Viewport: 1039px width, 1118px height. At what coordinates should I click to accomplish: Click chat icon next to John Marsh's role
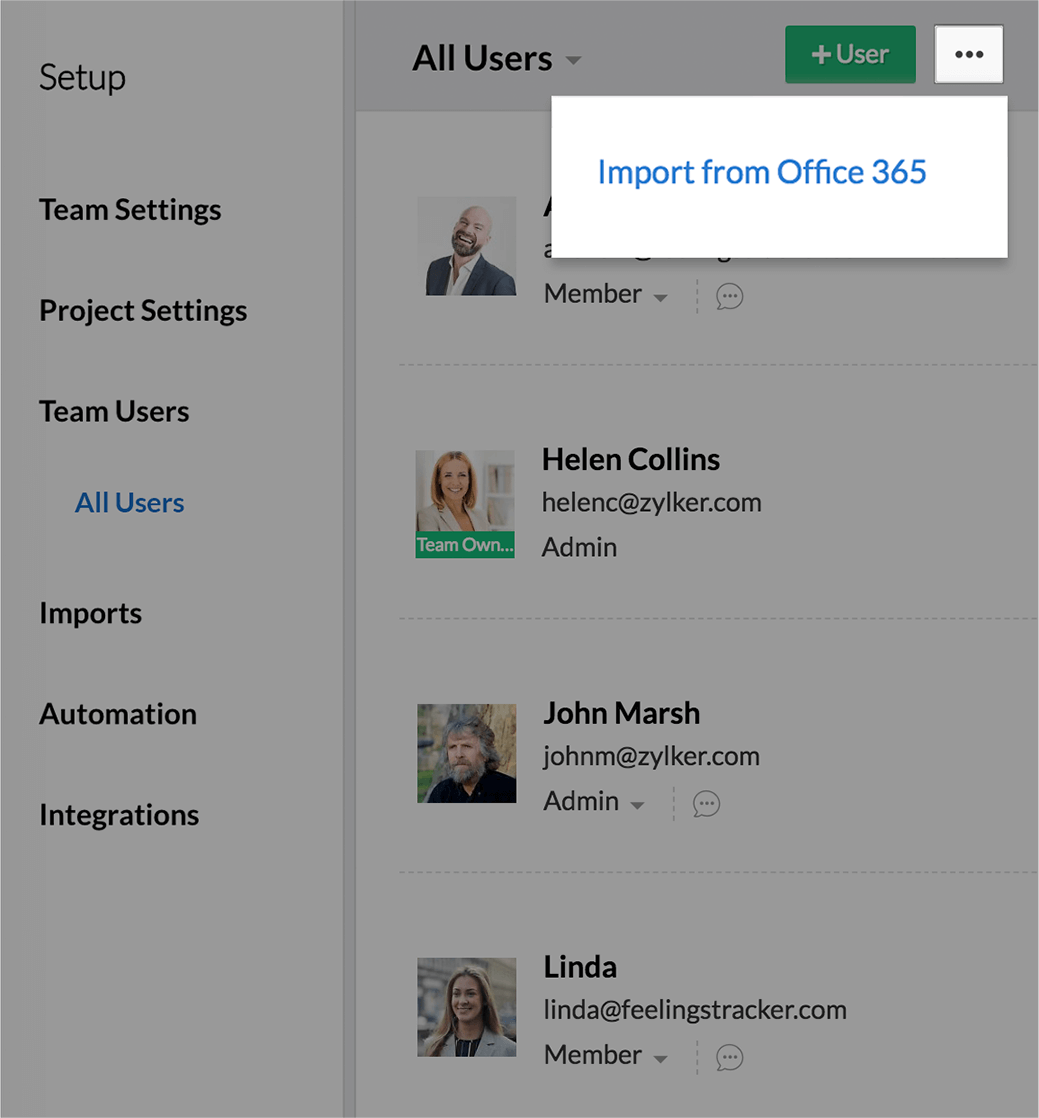click(706, 804)
